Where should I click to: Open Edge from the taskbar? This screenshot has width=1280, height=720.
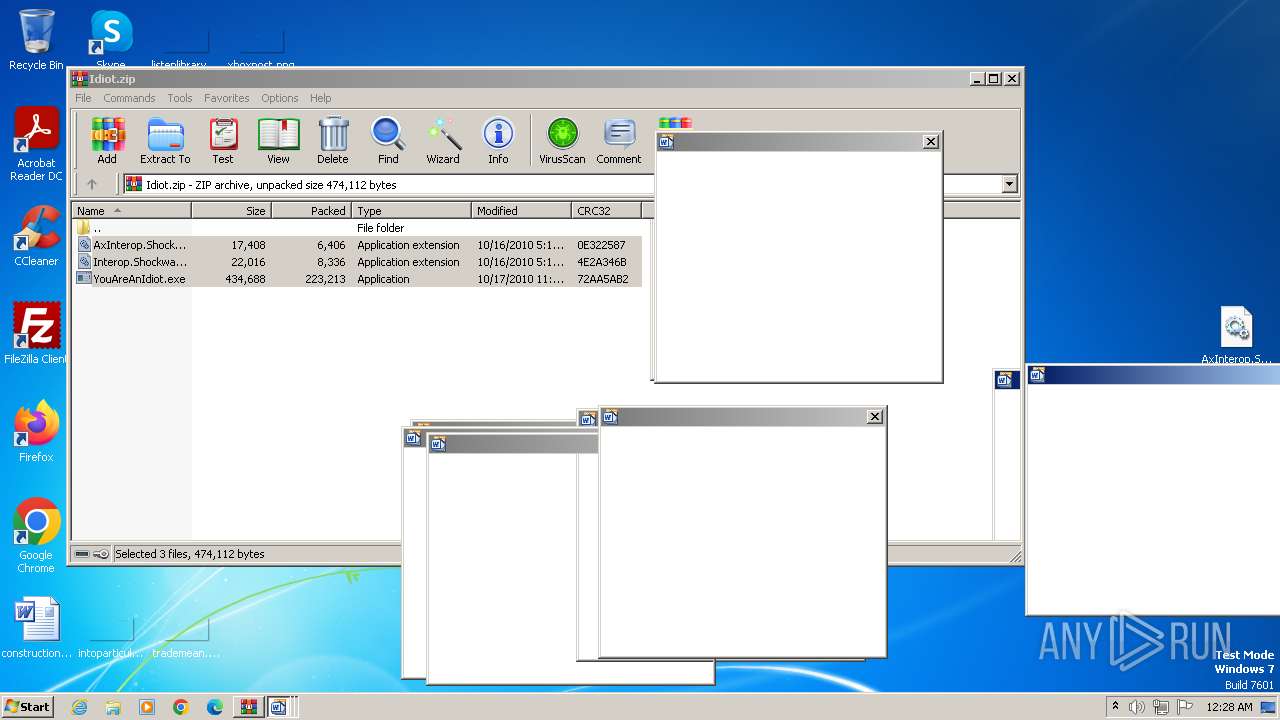pos(215,707)
